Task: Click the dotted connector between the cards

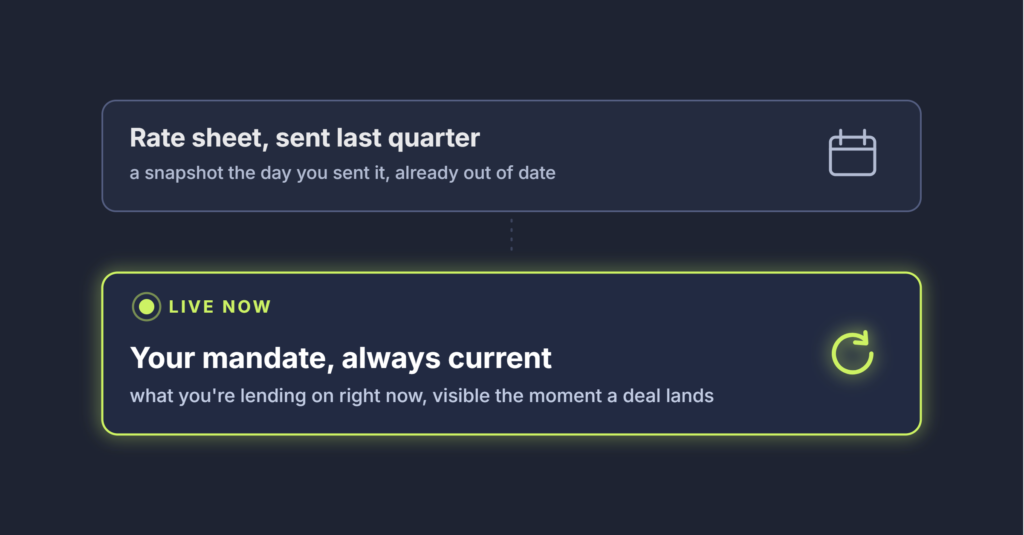Action: (511, 235)
